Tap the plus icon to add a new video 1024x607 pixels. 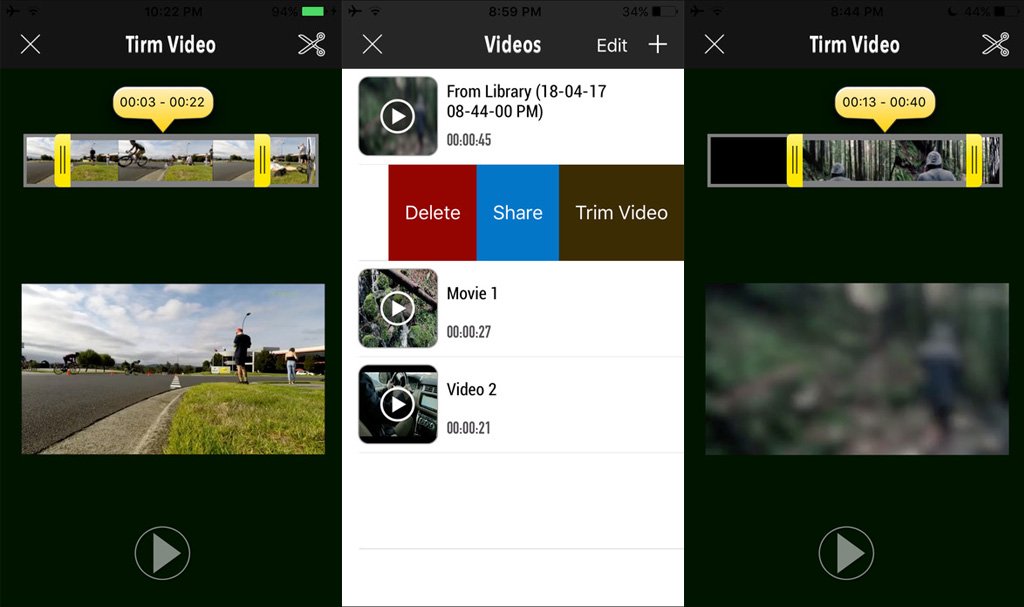click(x=660, y=44)
